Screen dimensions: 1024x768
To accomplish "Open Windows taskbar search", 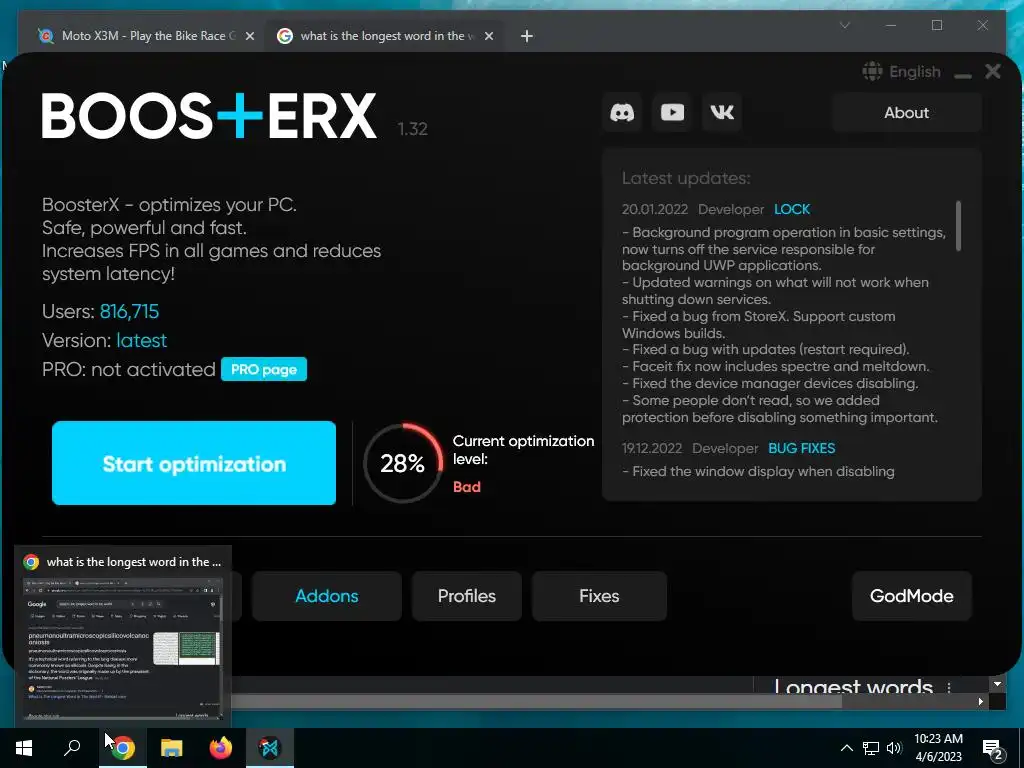I will click(72, 748).
